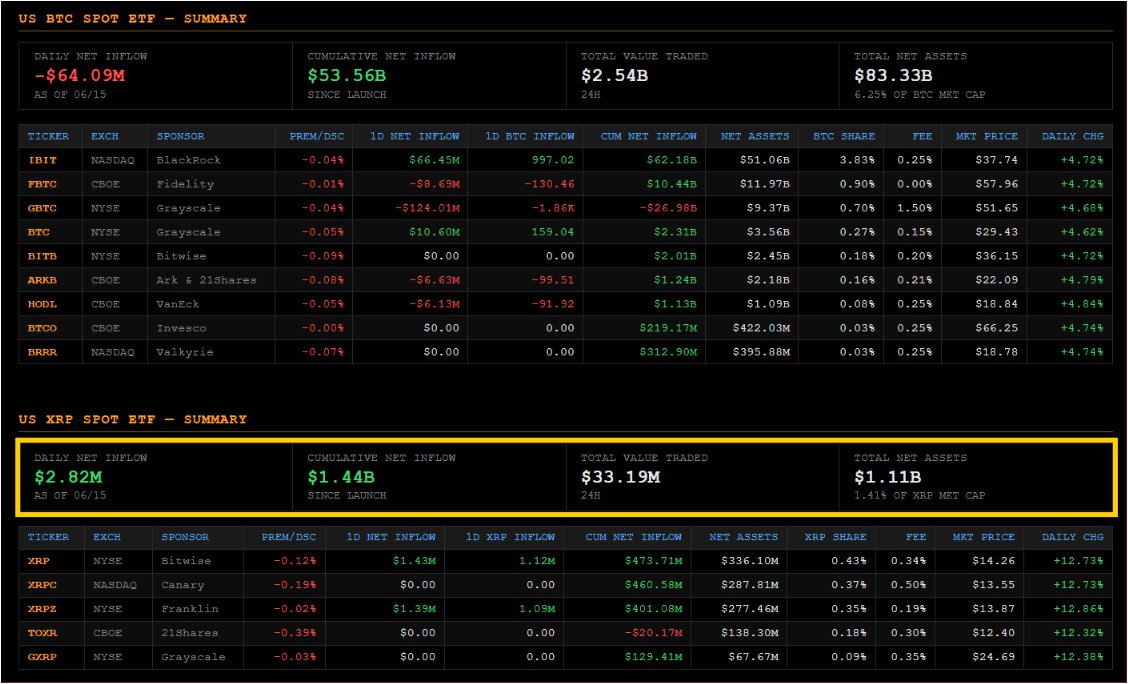
Task: Select the $1.11B XRP total net assets
Action: pos(888,477)
